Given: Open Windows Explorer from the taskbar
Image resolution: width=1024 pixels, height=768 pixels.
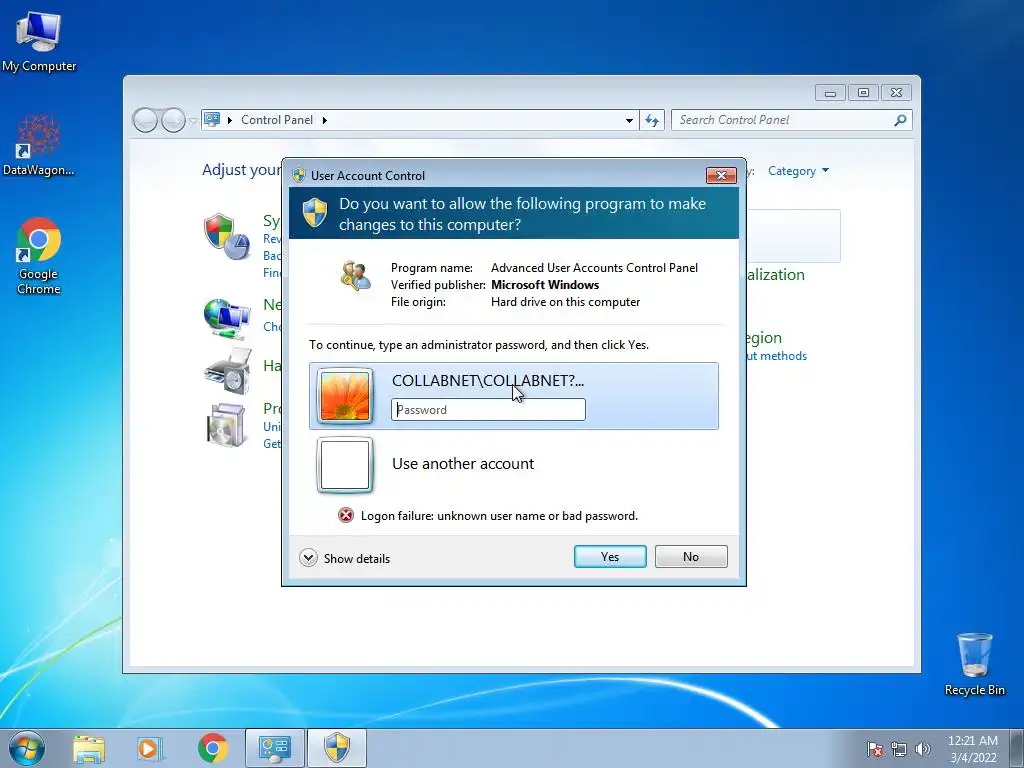Looking at the screenshot, I should 89,749.
